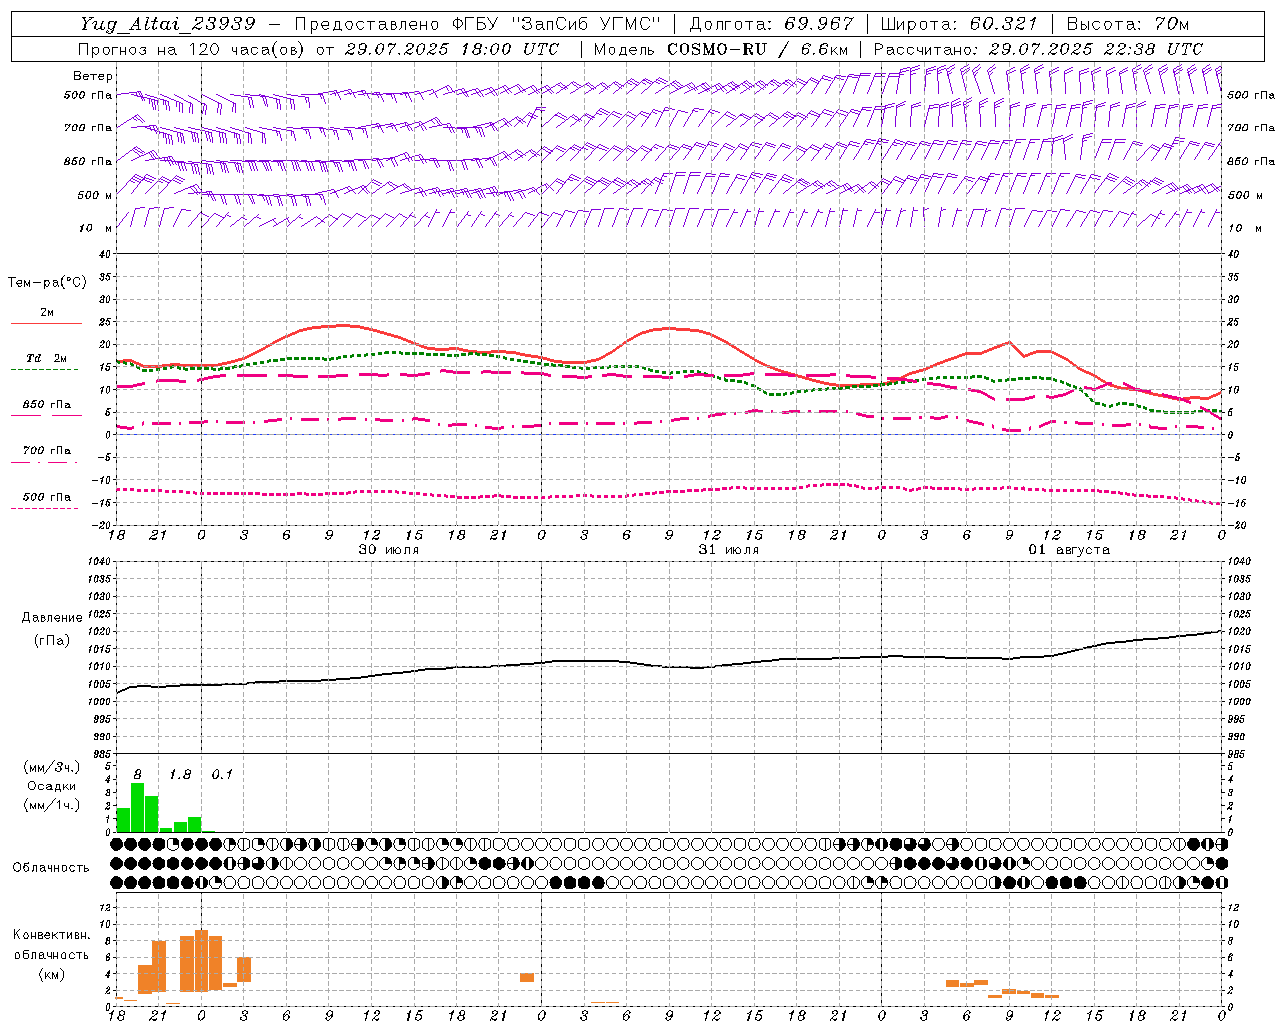The width and height of the screenshot is (1280, 1024).
Task: Click the station title Yug_Altai_23939
Action: (168, 24)
